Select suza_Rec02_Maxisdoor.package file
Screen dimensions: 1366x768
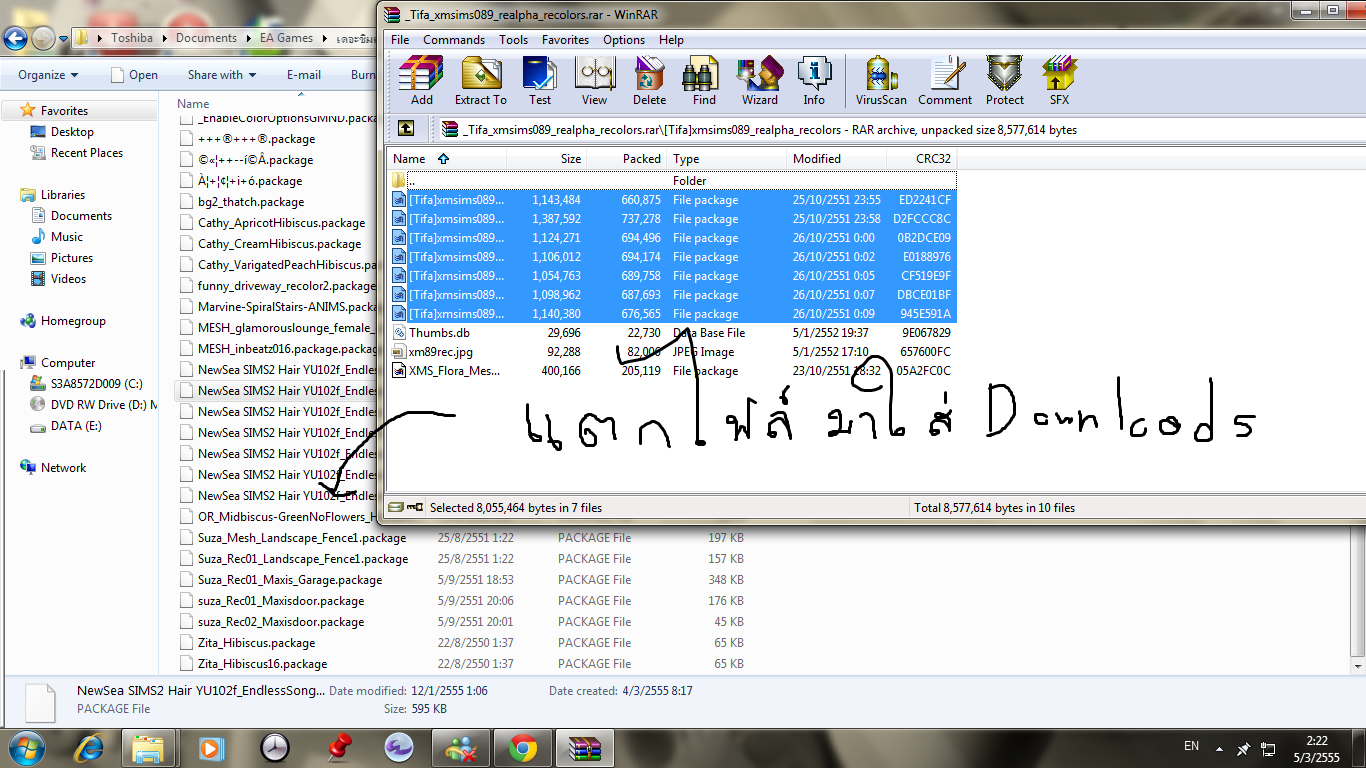point(281,622)
